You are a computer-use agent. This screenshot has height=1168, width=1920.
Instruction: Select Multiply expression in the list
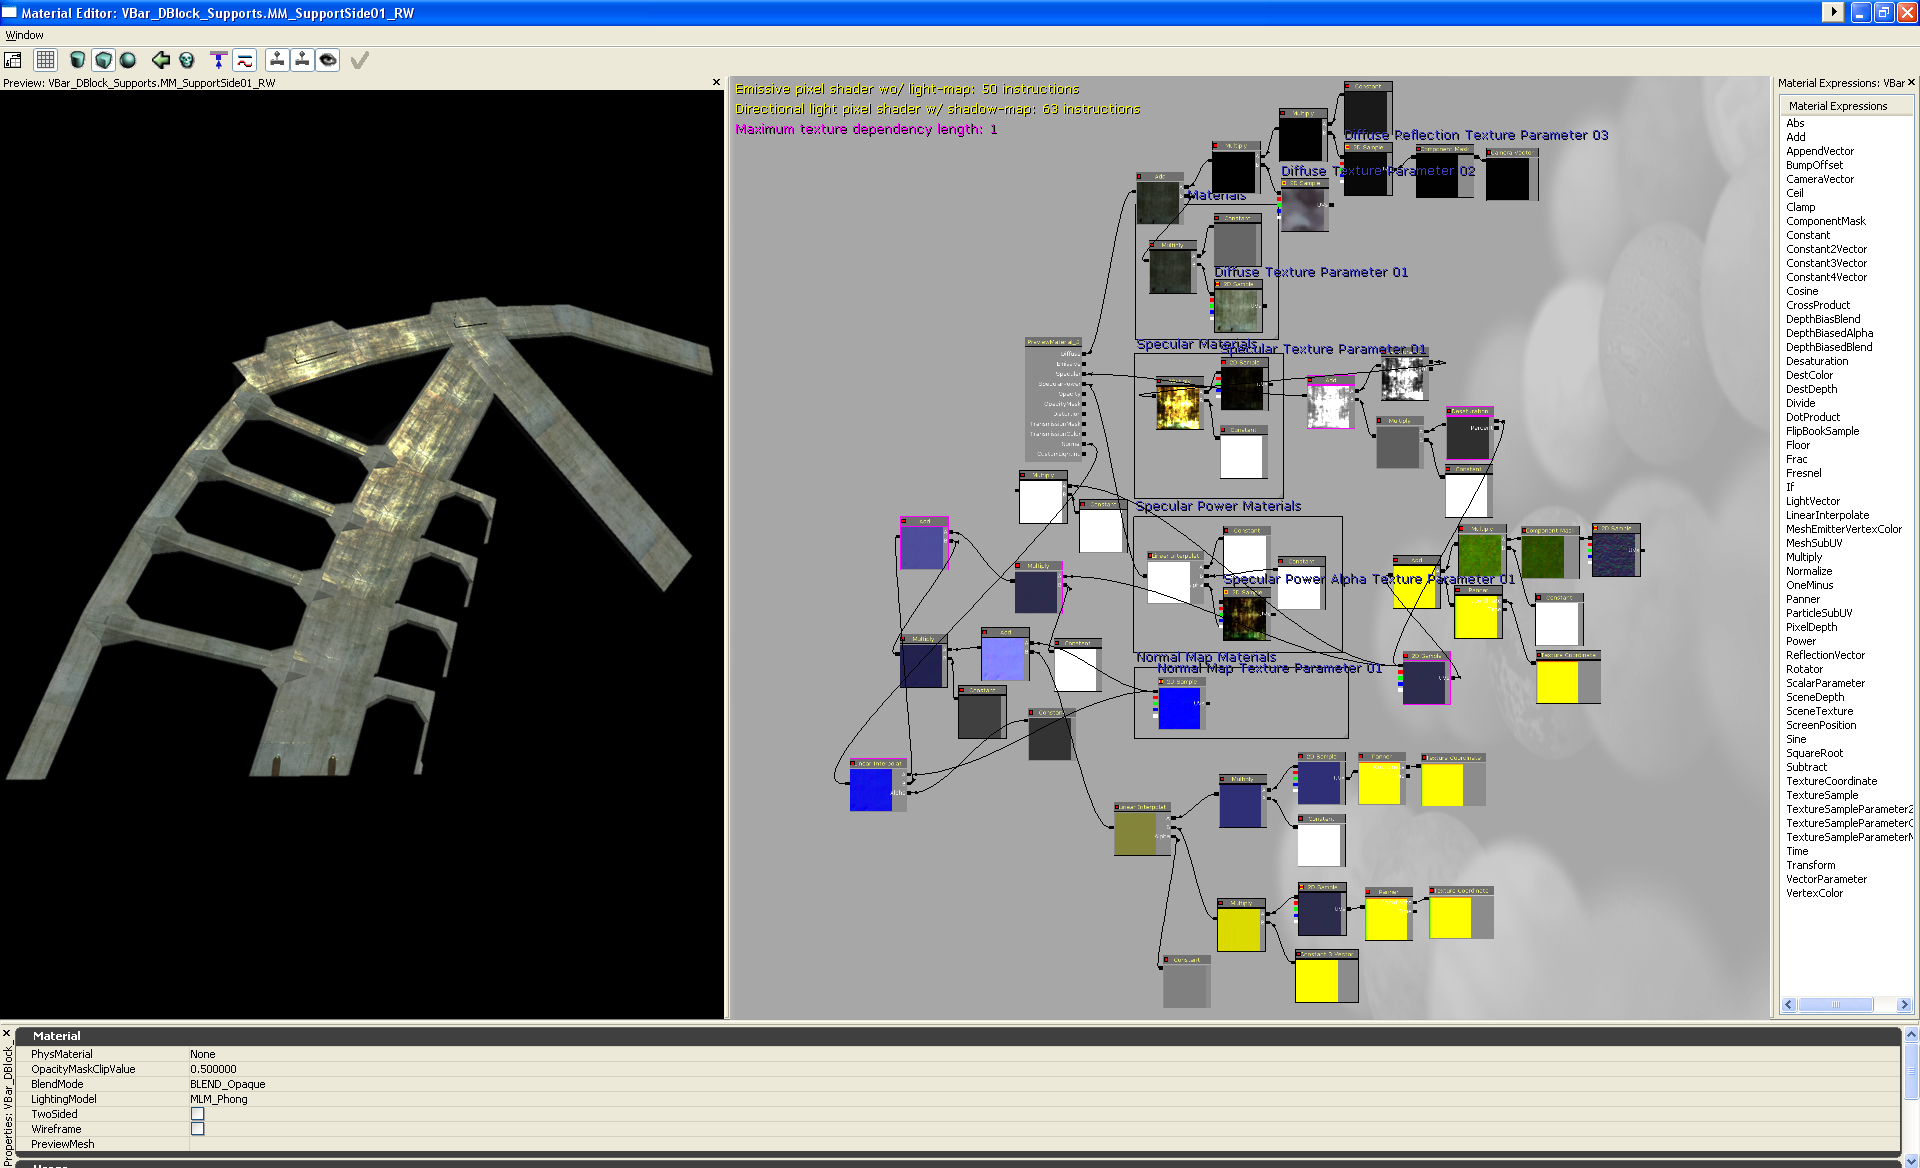(1804, 557)
